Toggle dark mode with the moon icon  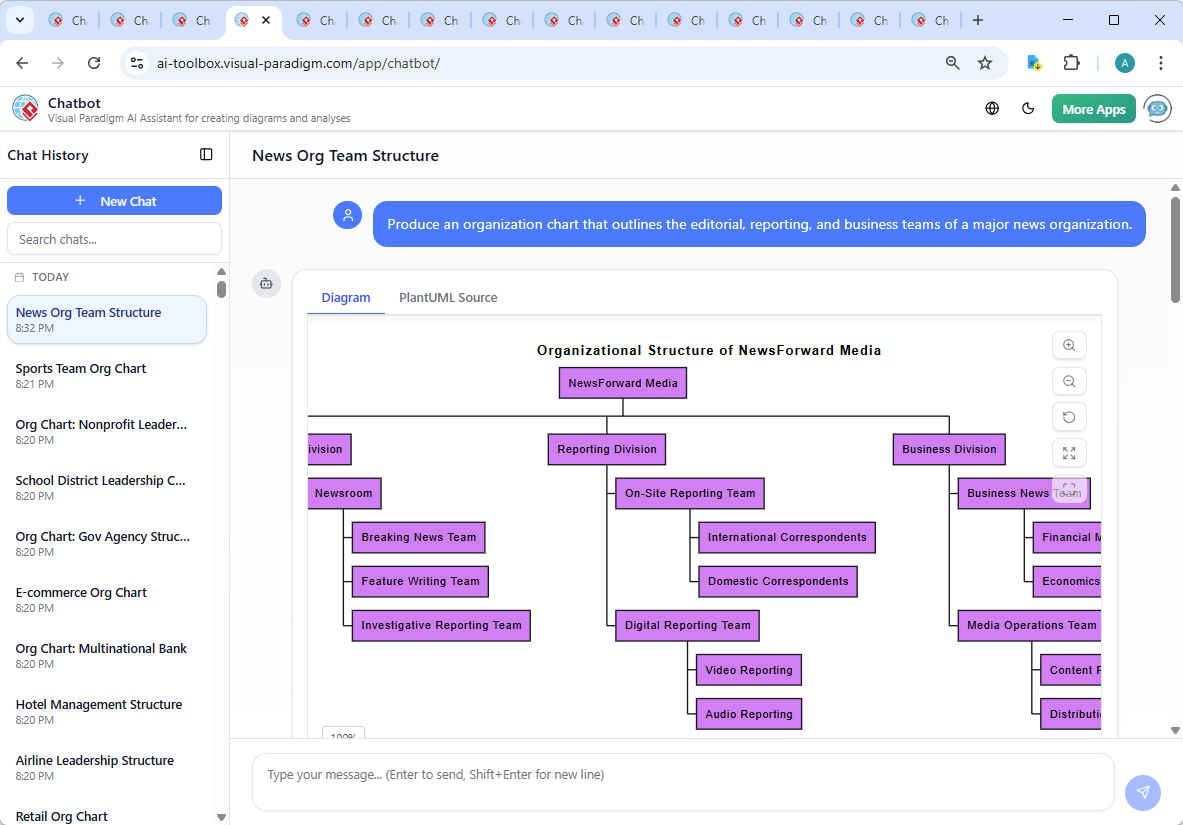click(x=1028, y=108)
